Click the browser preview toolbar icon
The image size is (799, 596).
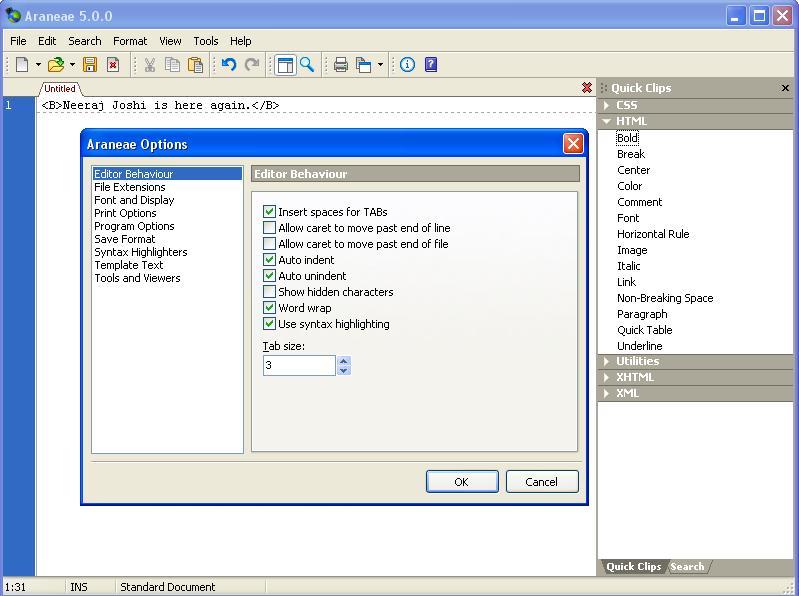(363, 65)
